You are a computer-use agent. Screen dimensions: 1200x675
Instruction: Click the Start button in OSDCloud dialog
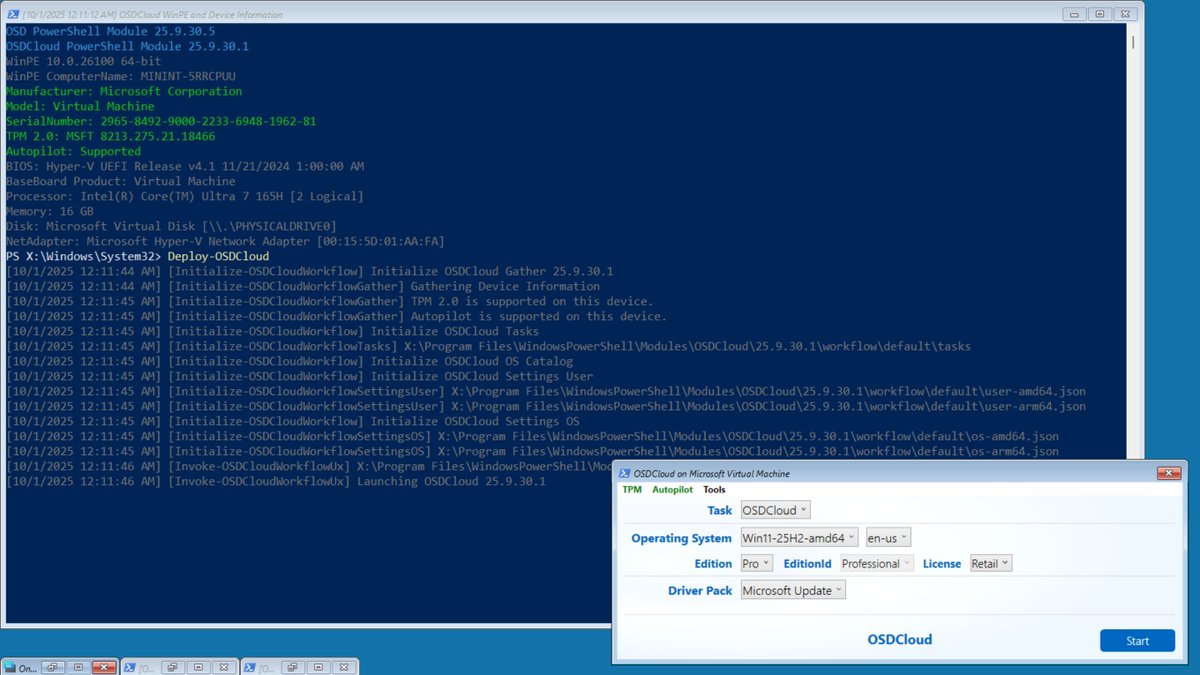coord(1138,641)
